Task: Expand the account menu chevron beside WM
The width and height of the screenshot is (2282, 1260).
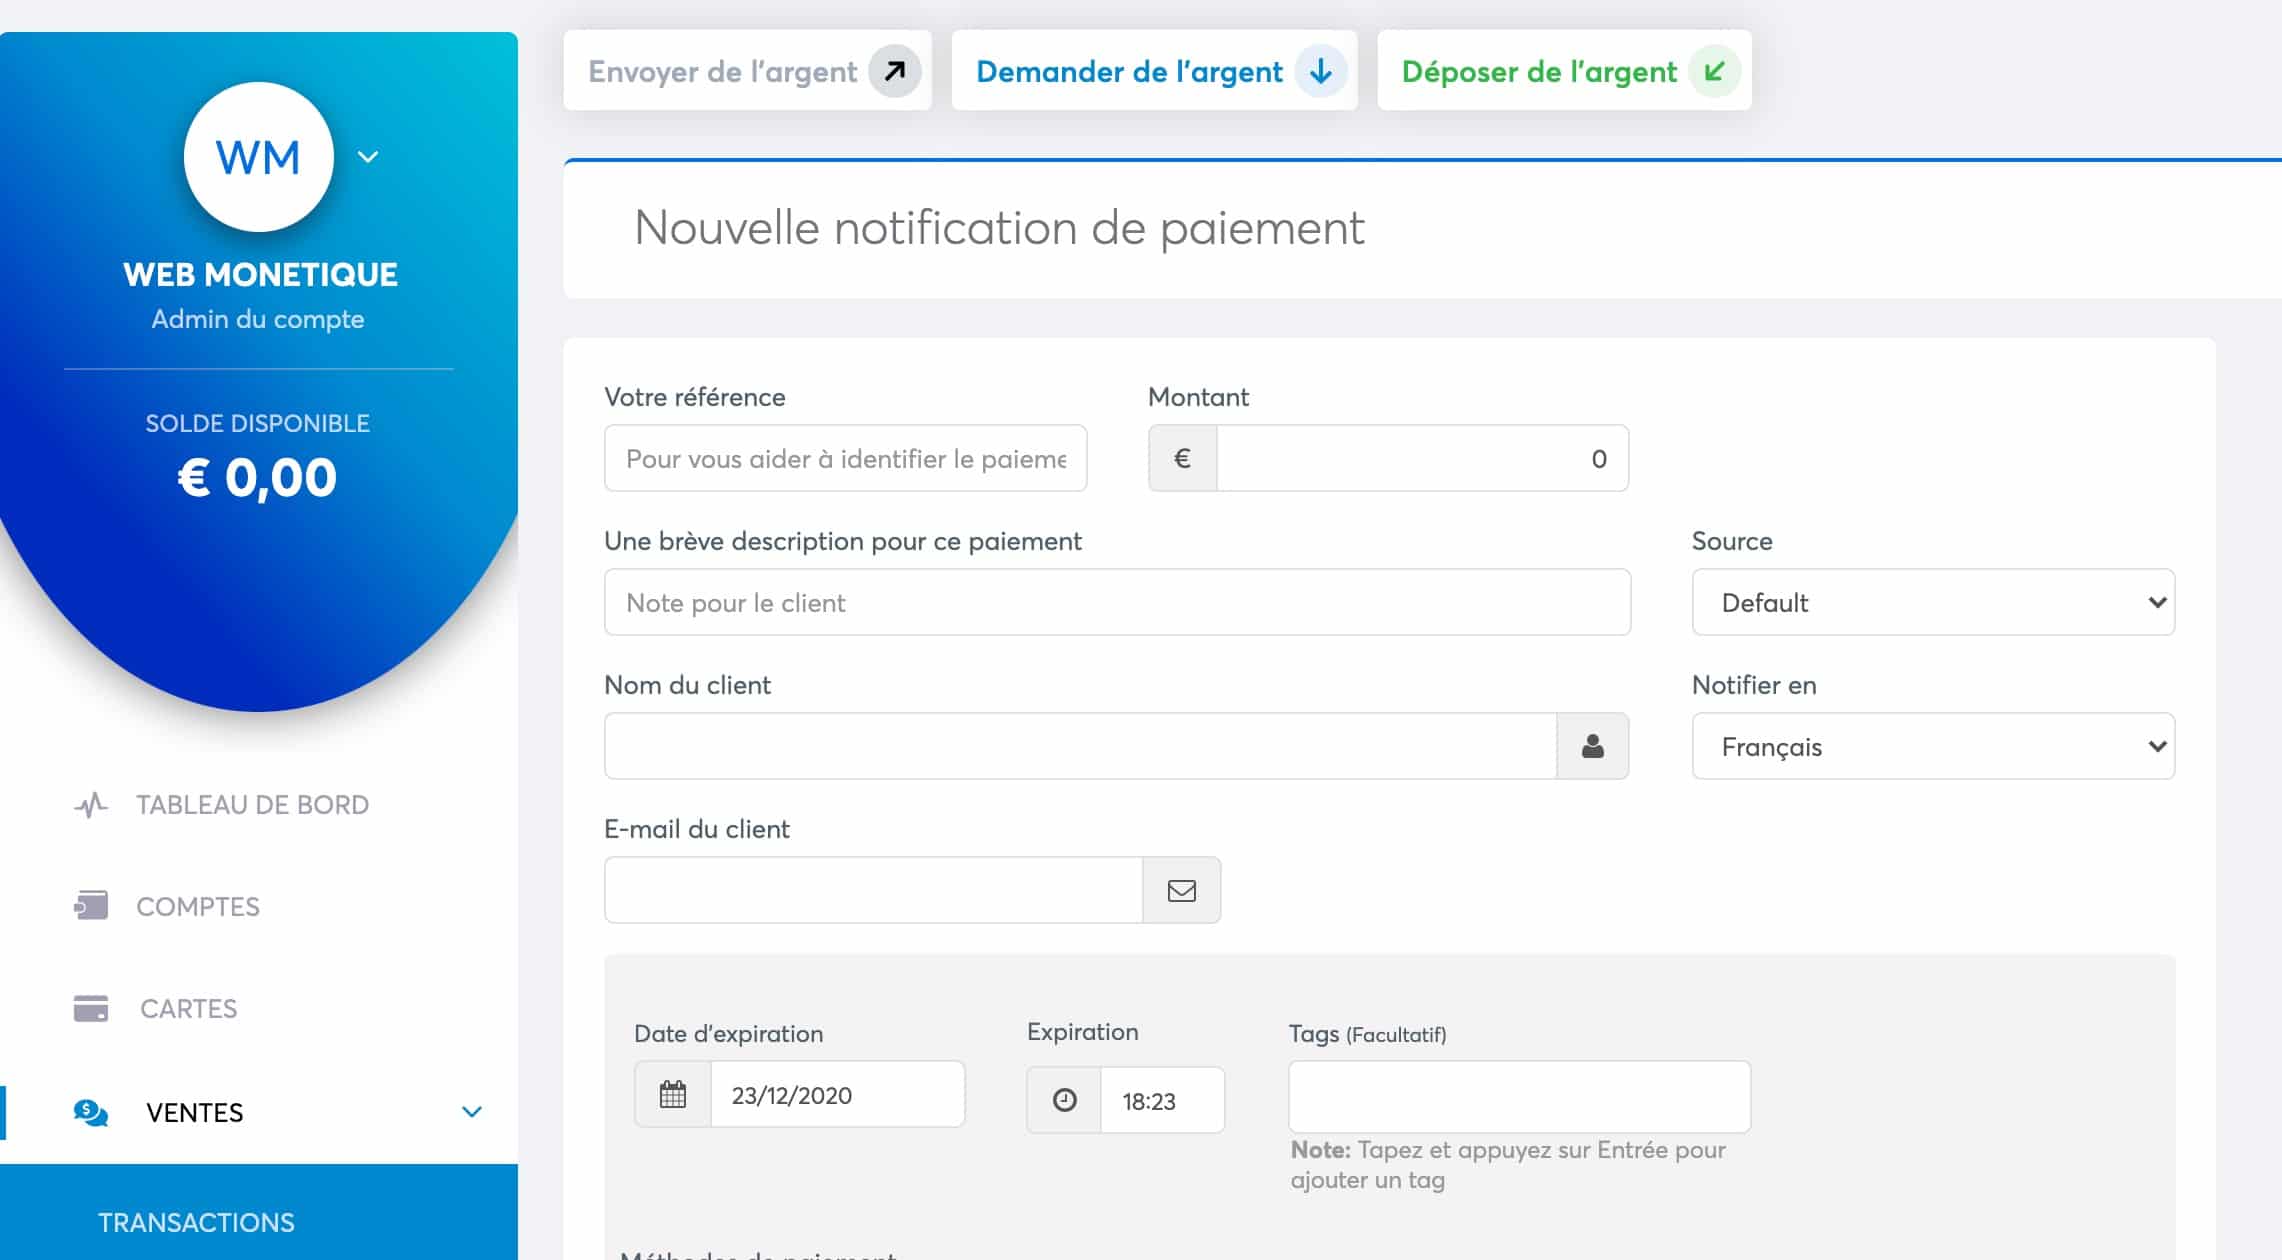Action: coord(368,157)
